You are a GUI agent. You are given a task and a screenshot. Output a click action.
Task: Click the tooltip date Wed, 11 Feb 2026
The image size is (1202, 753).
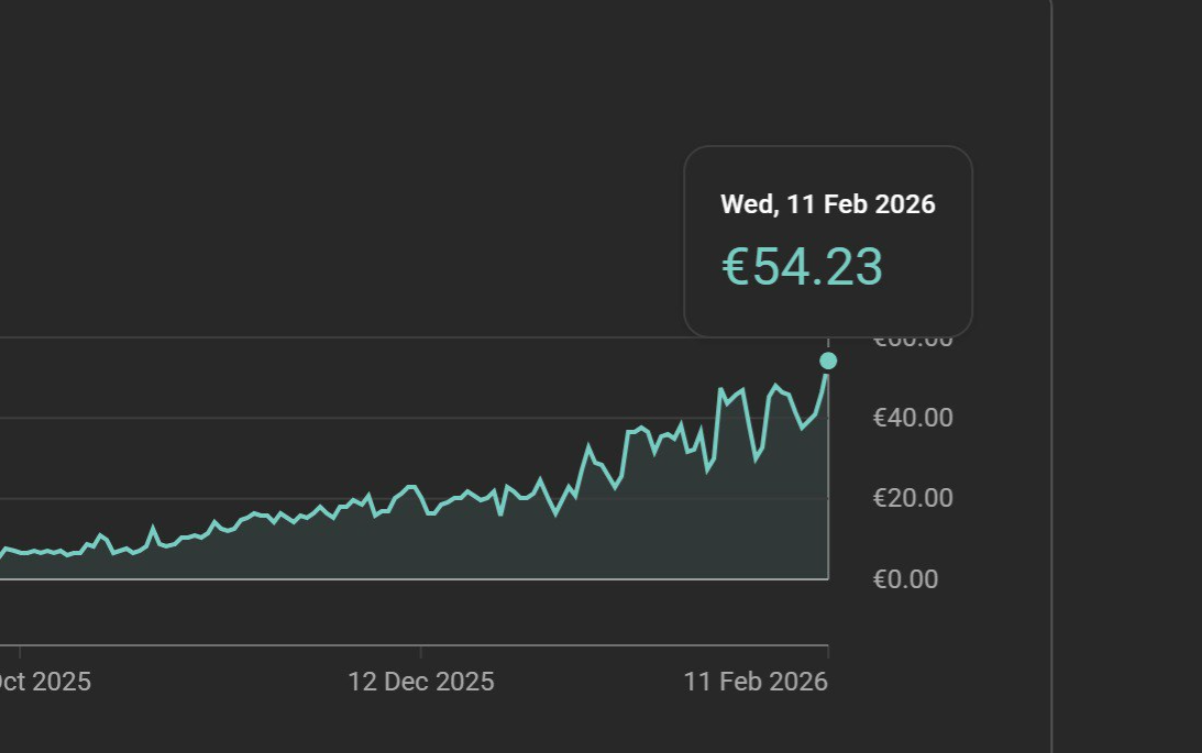(x=828, y=205)
